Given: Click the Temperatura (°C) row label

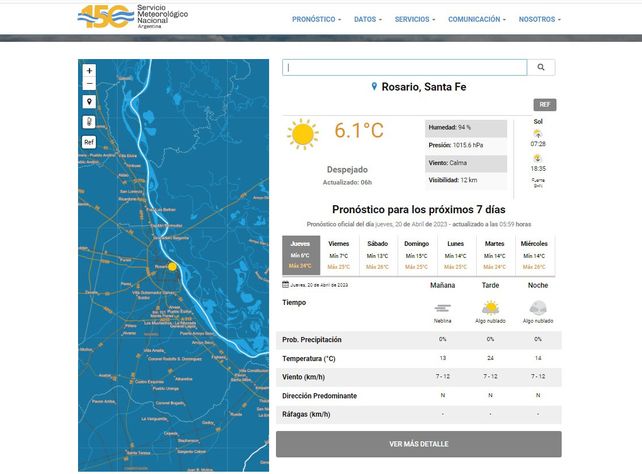Looking at the screenshot, I should click(x=309, y=359).
